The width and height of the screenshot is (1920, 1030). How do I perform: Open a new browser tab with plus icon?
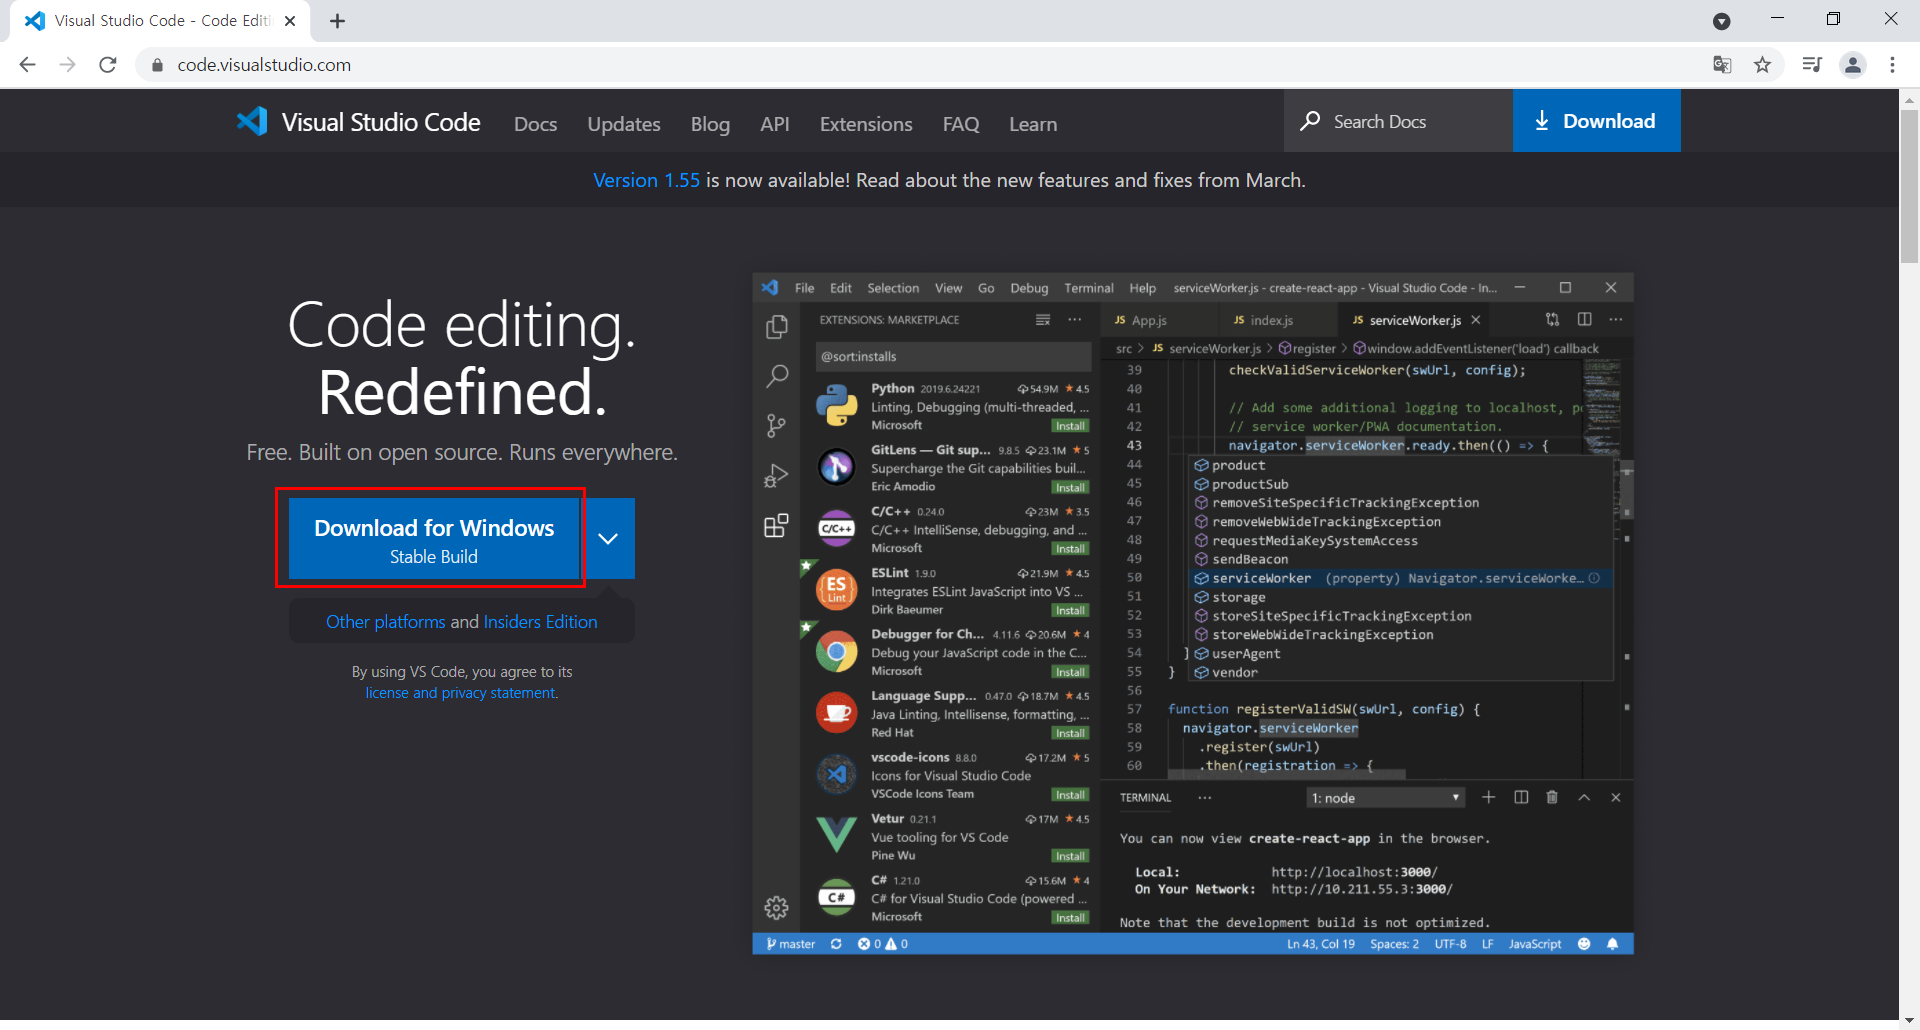point(338,21)
